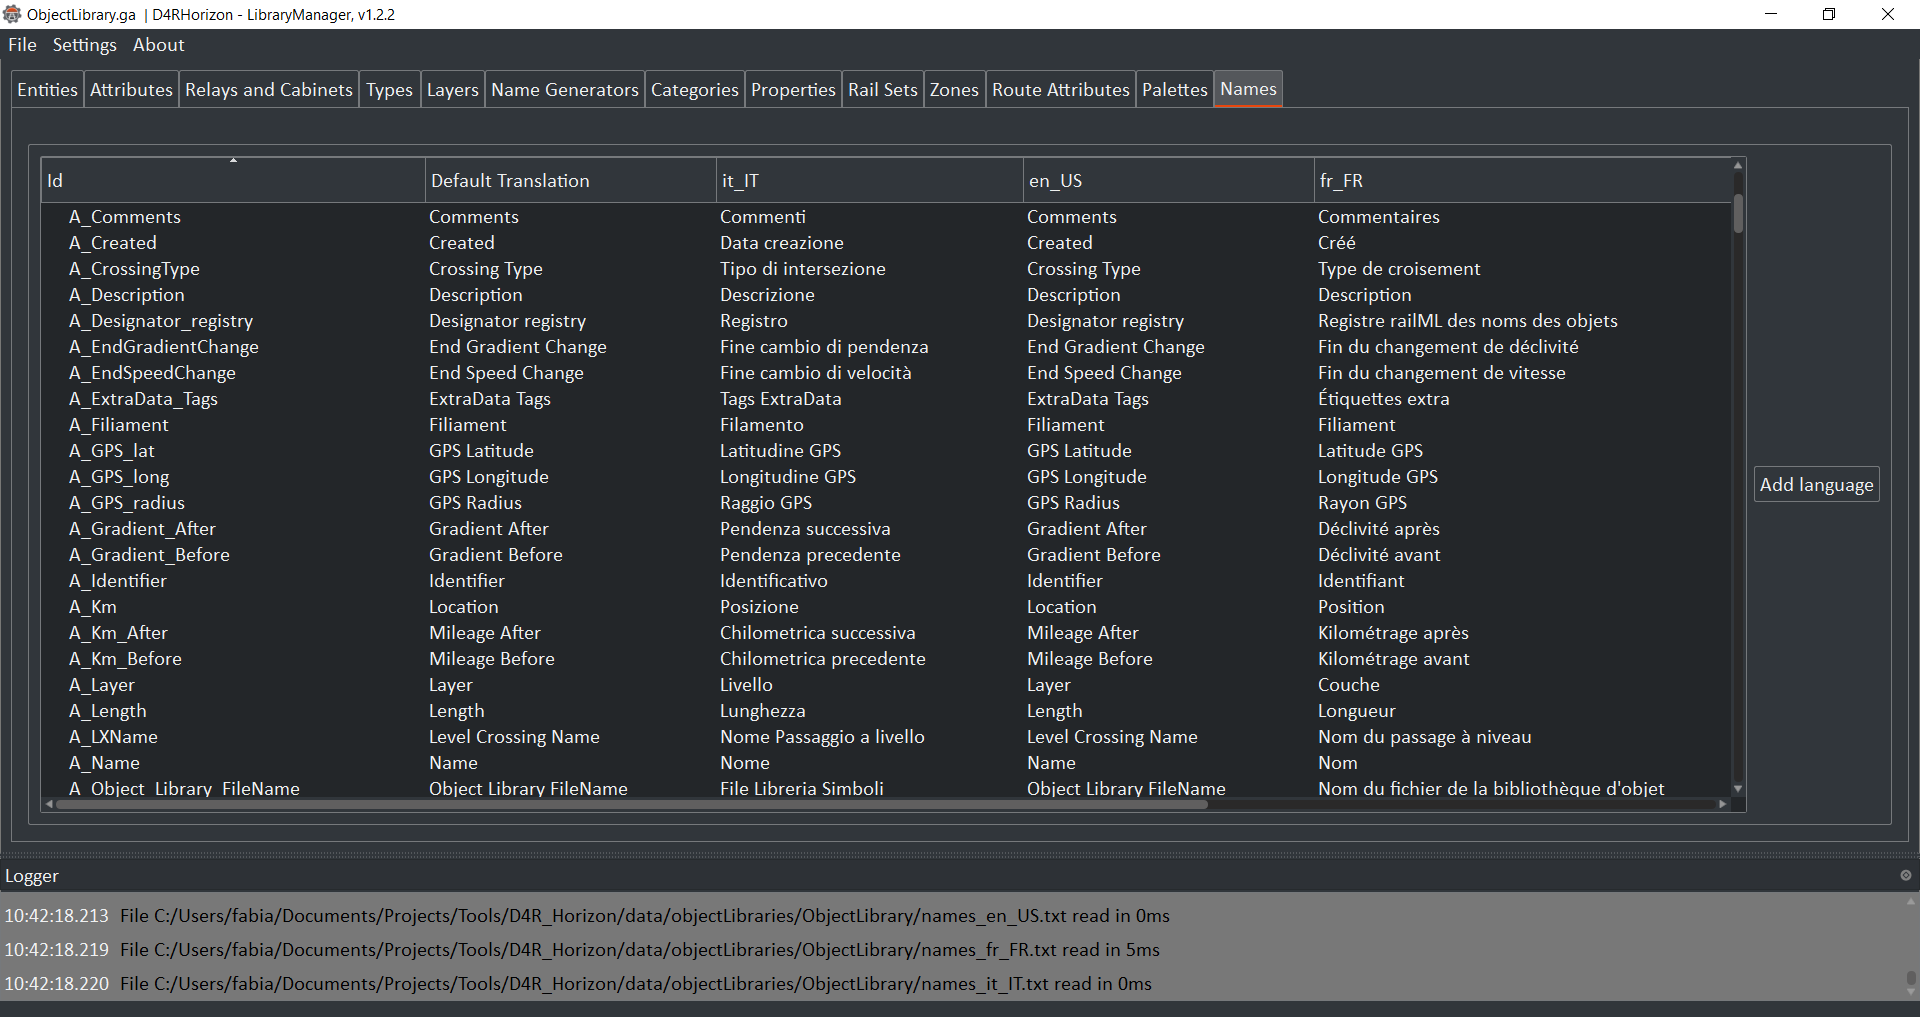Click the table's horizontal scrollbar thumb
Screen dimensions: 1920x1017
click(x=630, y=804)
